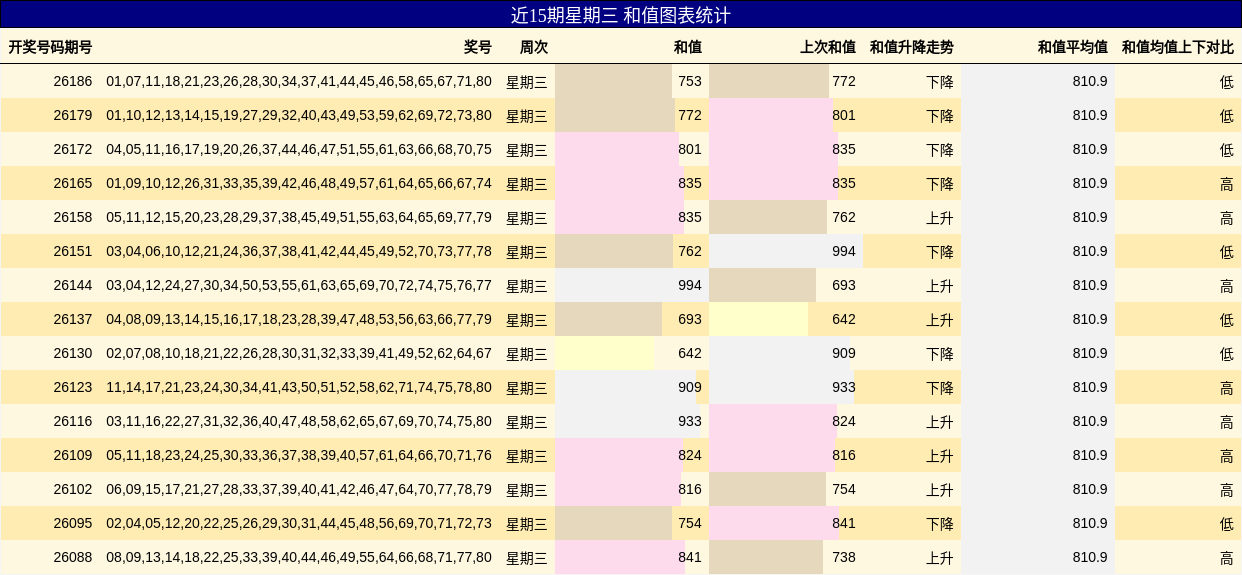Click the 下降 trend in row 26130

click(940, 354)
